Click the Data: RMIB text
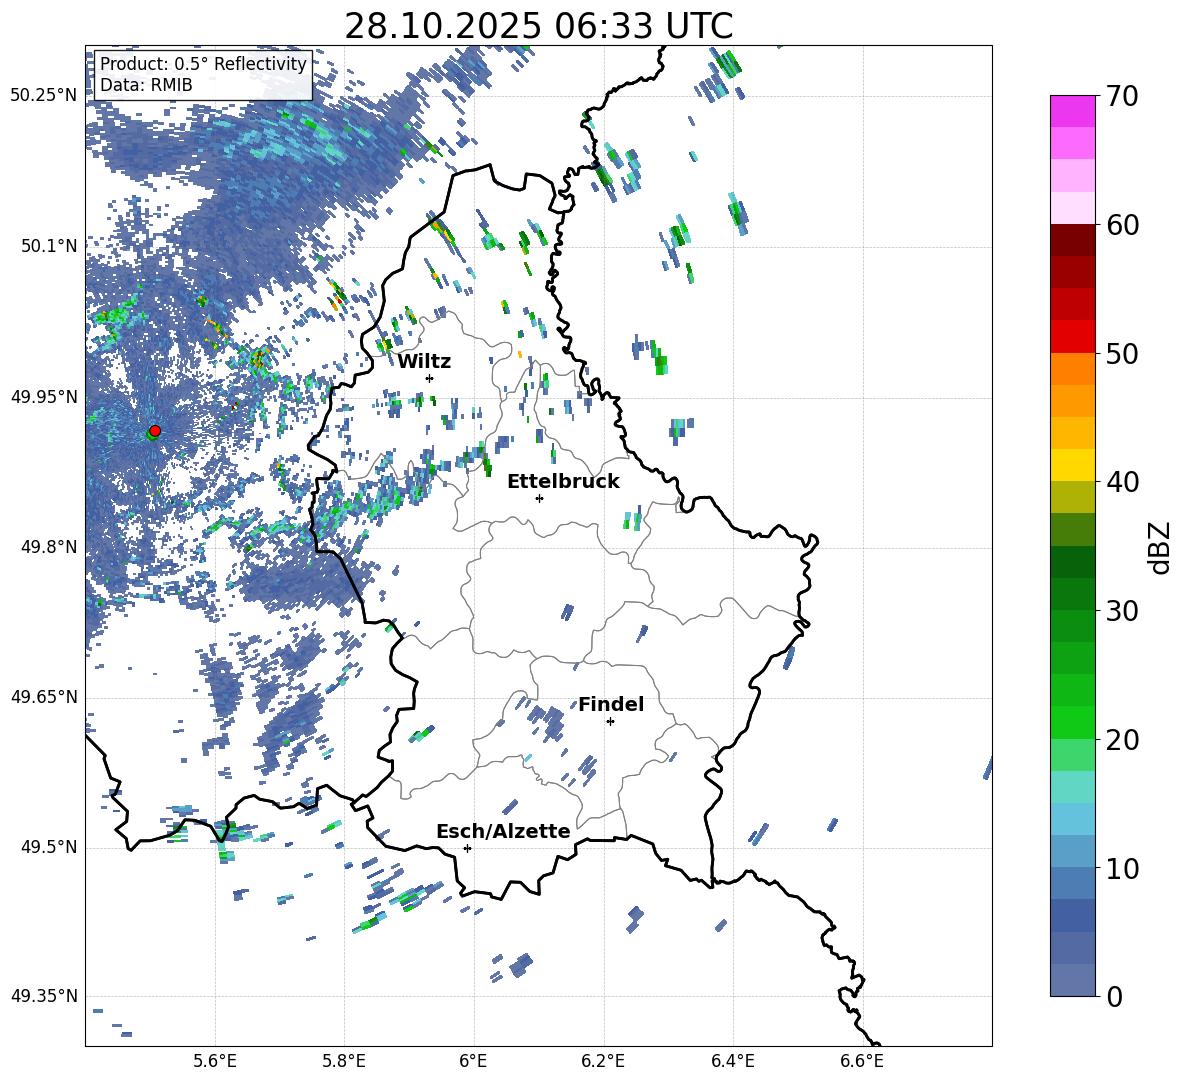The image size is (1184, 1081). tap(146, 85)
